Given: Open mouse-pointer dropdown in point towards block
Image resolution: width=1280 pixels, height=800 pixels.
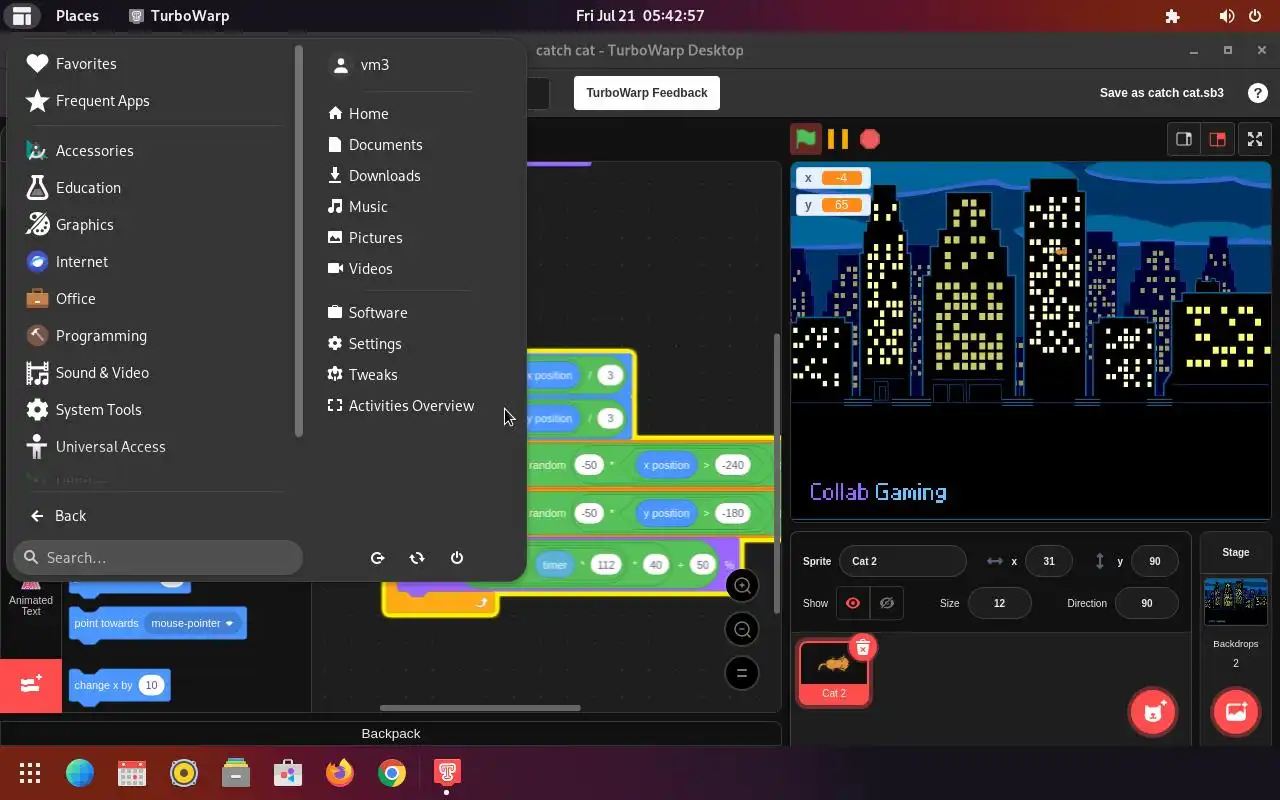Looking at the screenshot, I should click(x=192, y=623).
